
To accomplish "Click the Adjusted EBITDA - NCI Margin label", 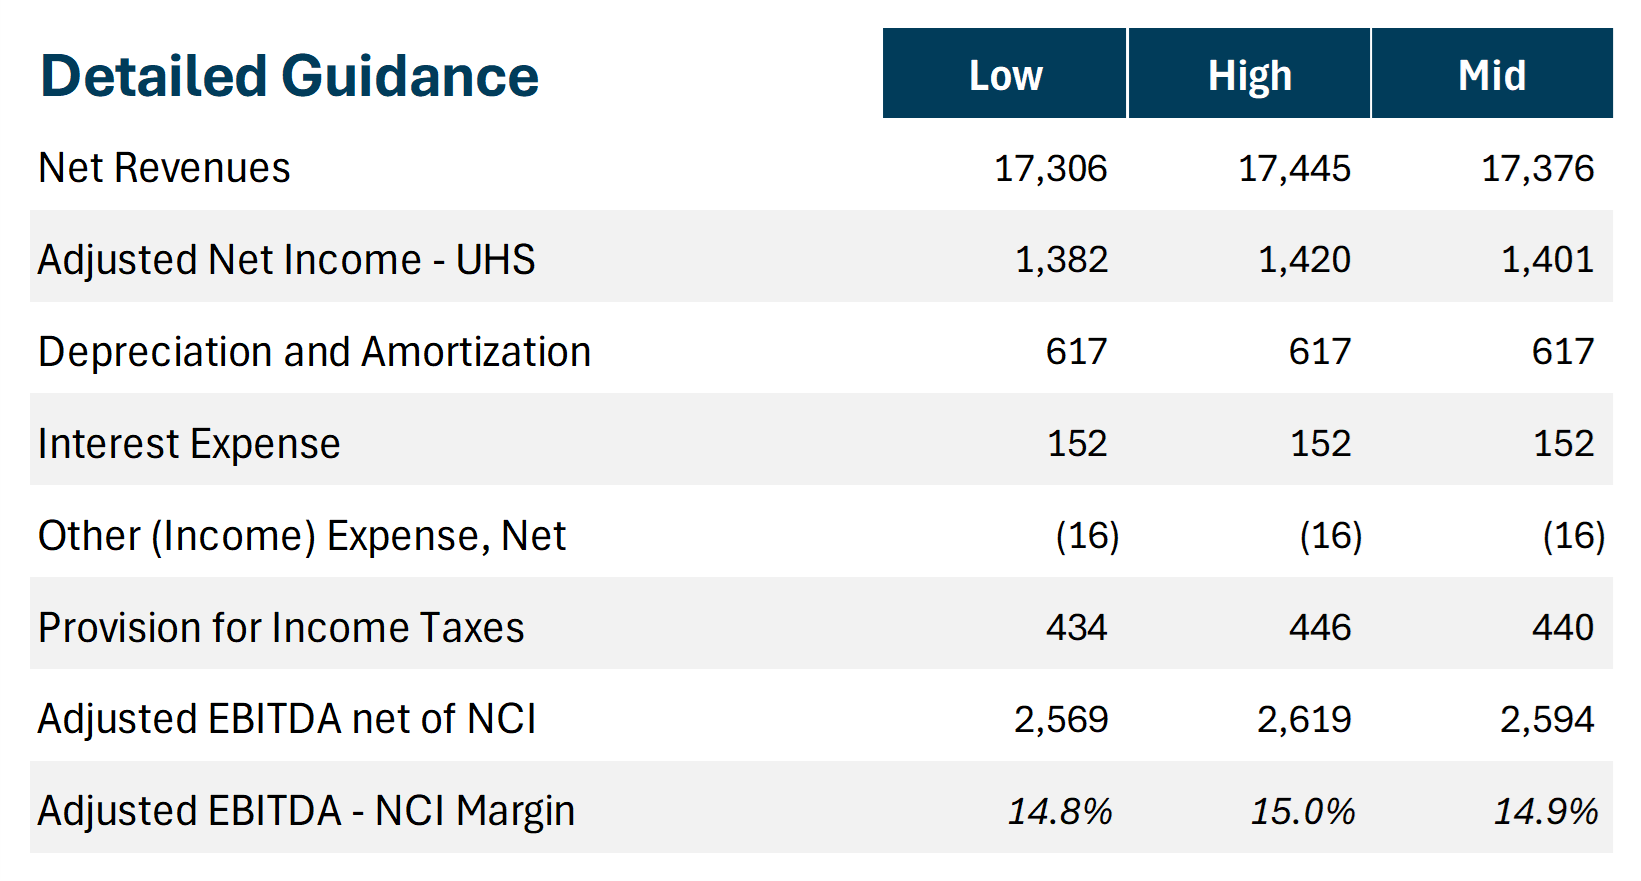I will click(x=306, y=811).
